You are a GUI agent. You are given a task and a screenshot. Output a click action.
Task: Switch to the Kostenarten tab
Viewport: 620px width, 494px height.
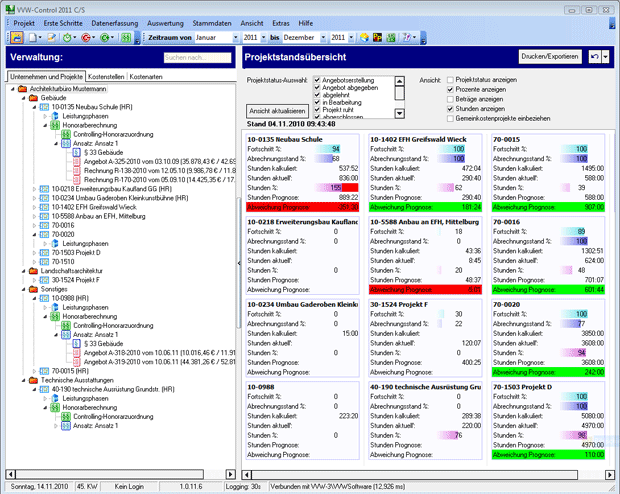[146, 77]
